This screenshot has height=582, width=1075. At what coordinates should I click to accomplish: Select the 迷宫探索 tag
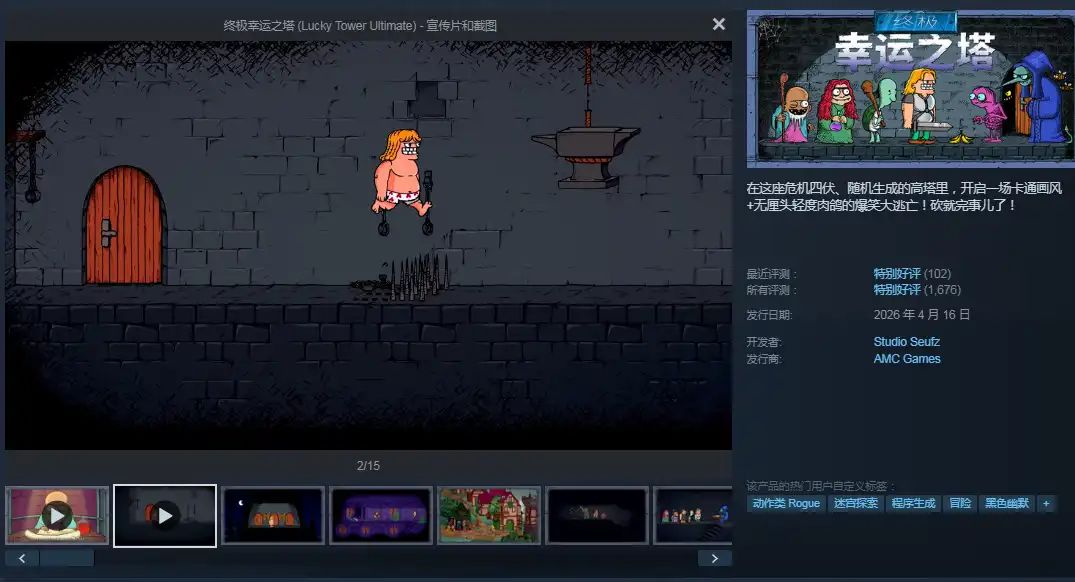tap(856, 503)
